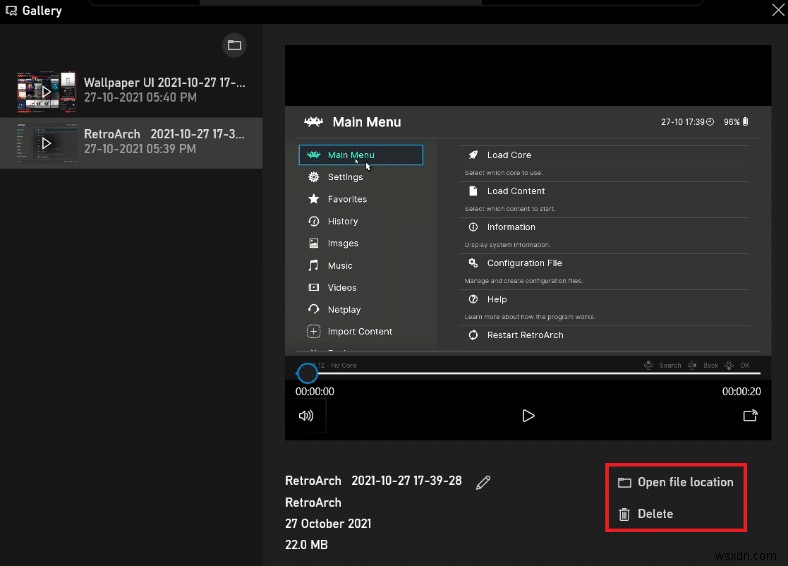Click the share/cast icon on player

[x=750, y=416]
